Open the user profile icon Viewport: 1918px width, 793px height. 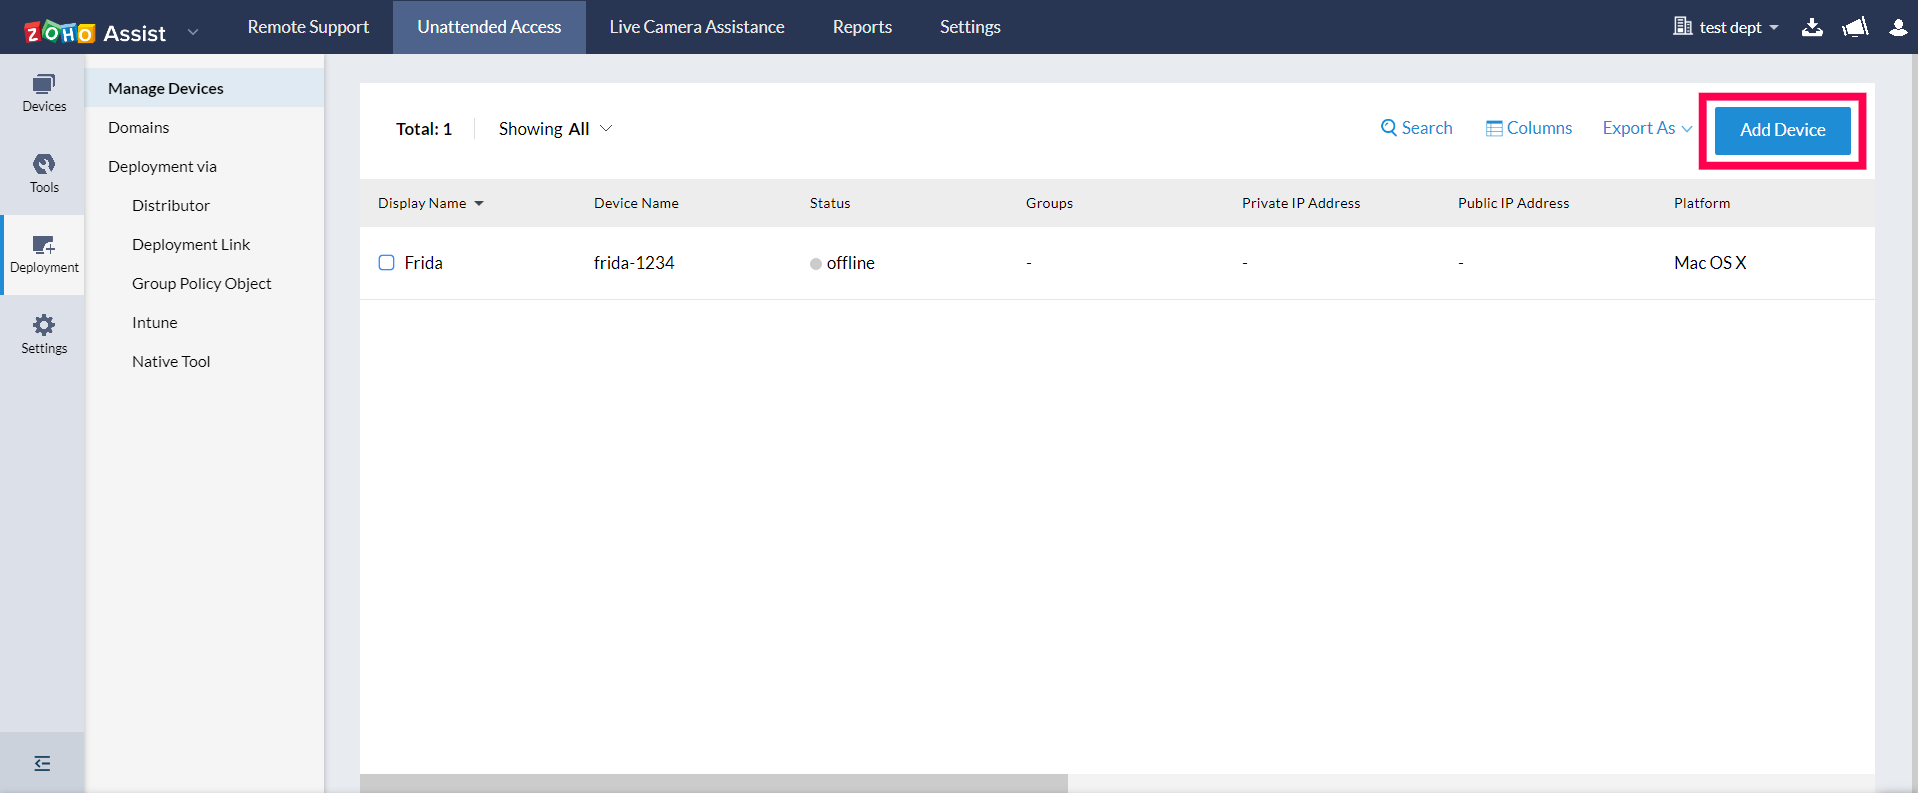coord(1898,27)
